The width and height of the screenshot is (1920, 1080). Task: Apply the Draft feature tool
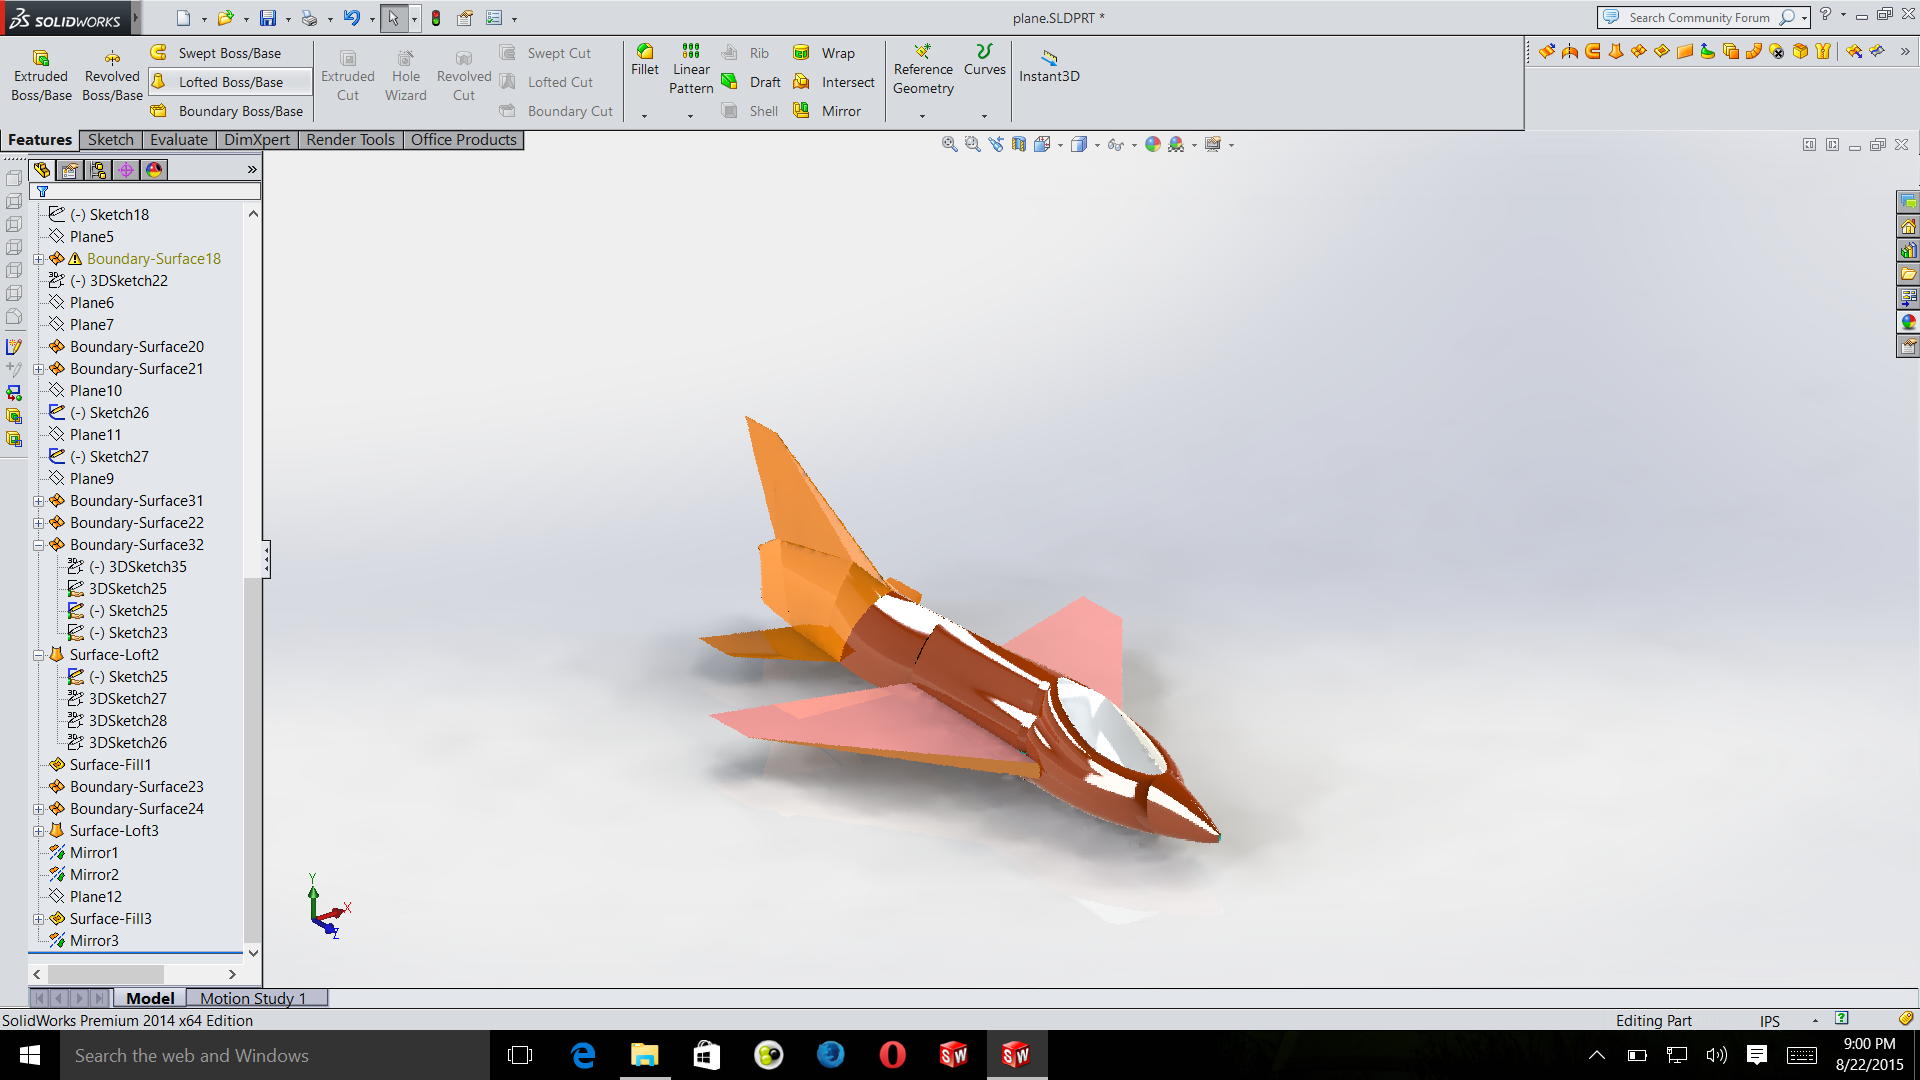tap(752, 82)
